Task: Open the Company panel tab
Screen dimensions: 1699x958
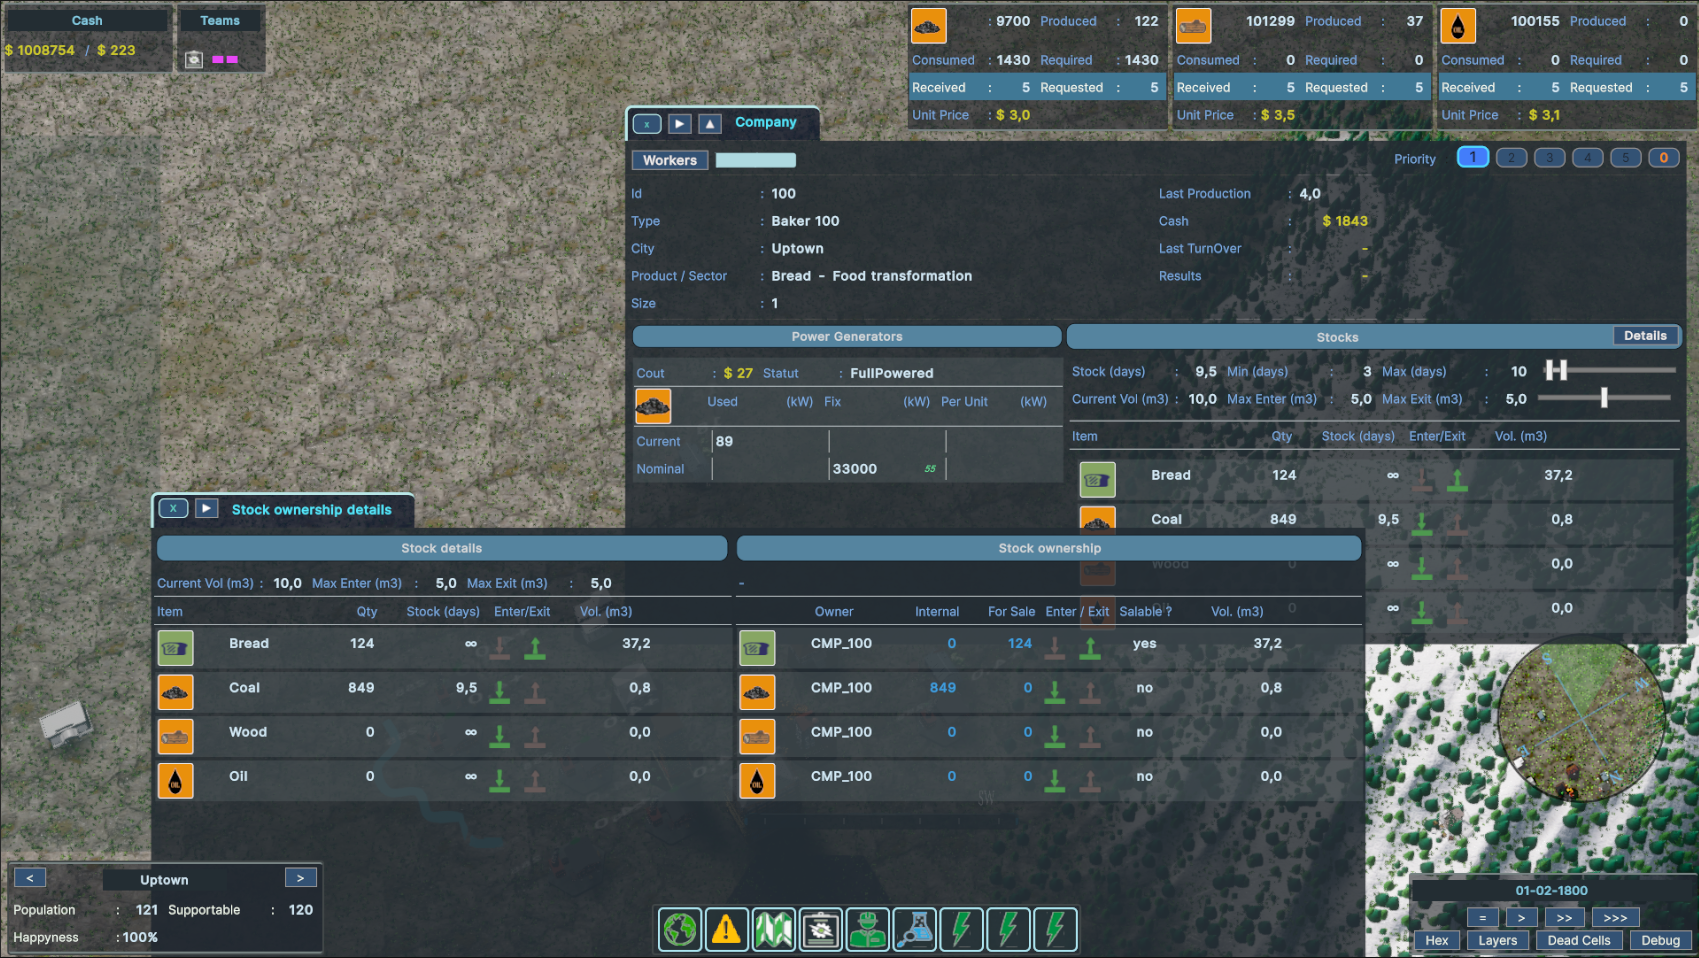Action: point(765,122)
